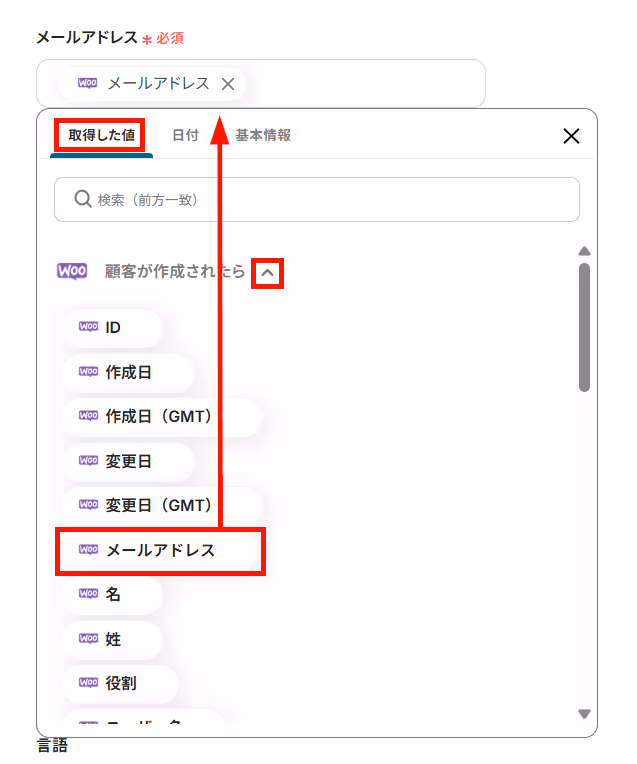Viewport: 637px width, 764px height.
Task: Click the Woo icon on the 姓 chip
Action: pos(88,638)
